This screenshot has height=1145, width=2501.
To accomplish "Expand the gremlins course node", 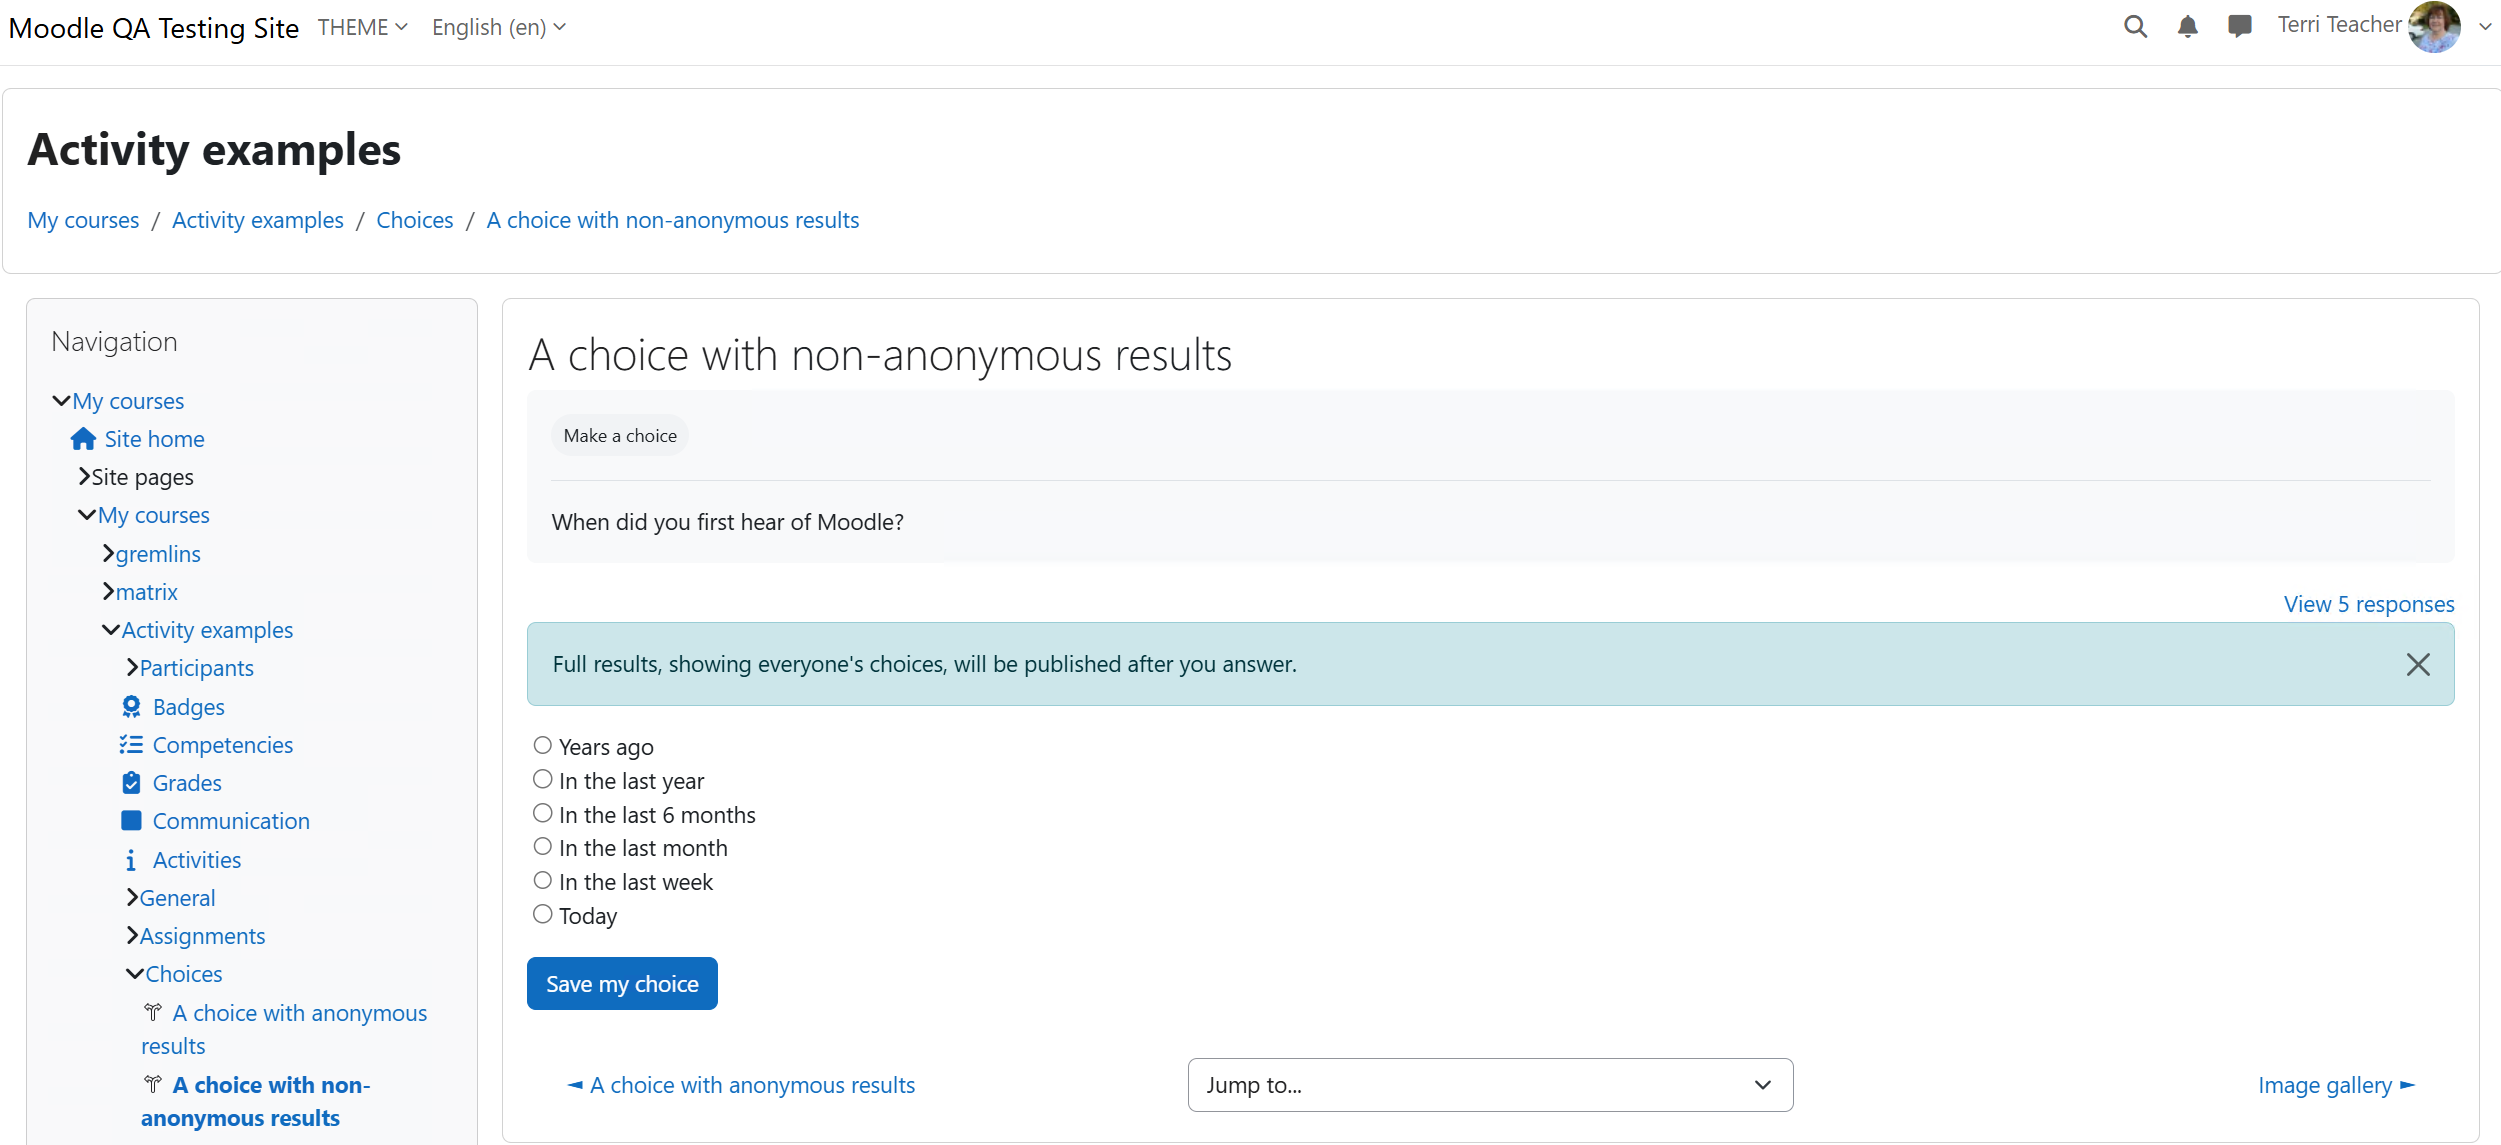I will click(108, 553).
